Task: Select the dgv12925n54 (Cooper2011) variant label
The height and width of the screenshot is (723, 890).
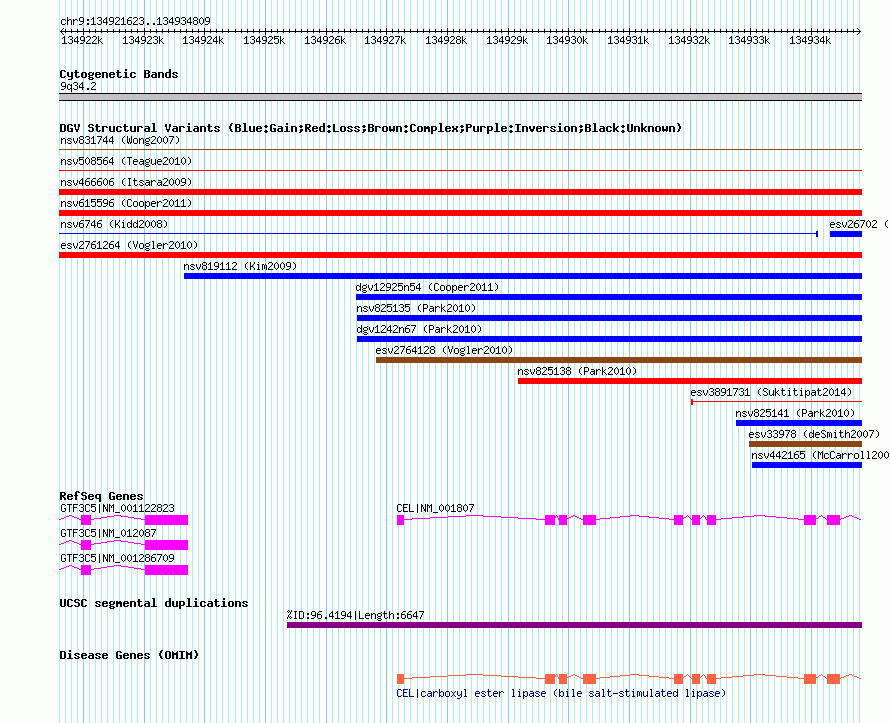Action: tap(427, 287)
